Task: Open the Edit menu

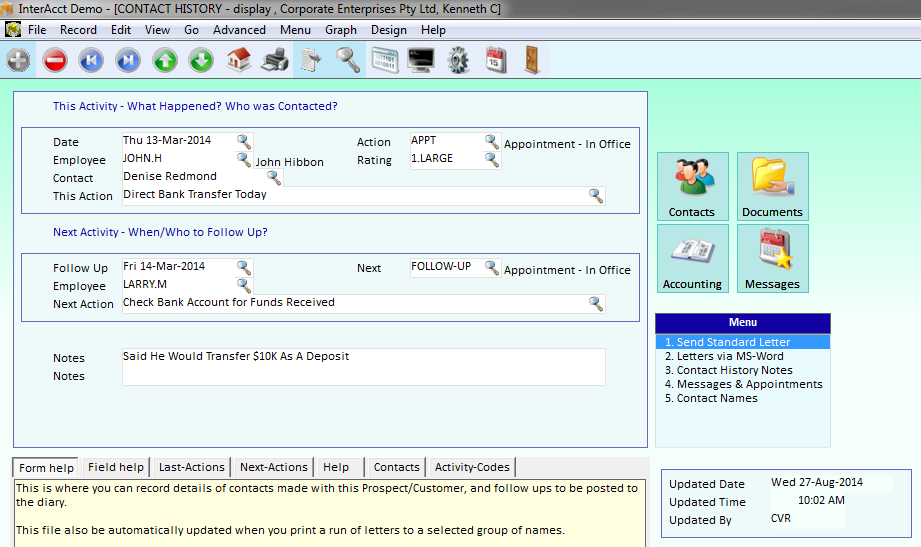Action: (121, 30)
